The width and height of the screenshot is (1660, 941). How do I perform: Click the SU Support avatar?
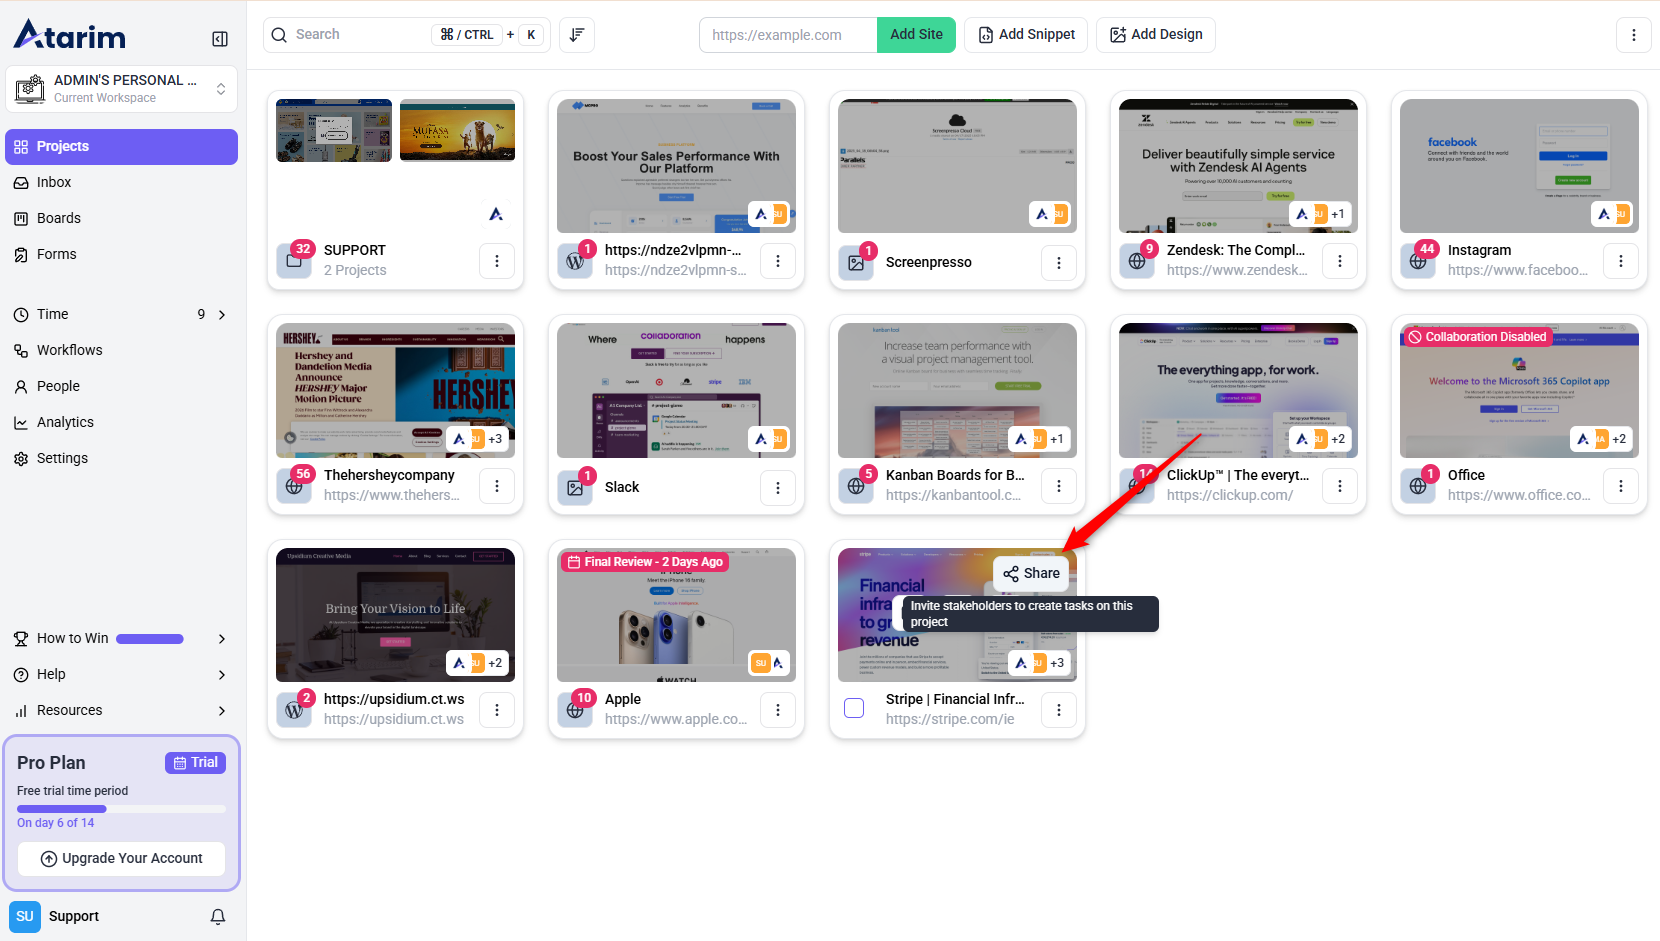pos(25,916)
